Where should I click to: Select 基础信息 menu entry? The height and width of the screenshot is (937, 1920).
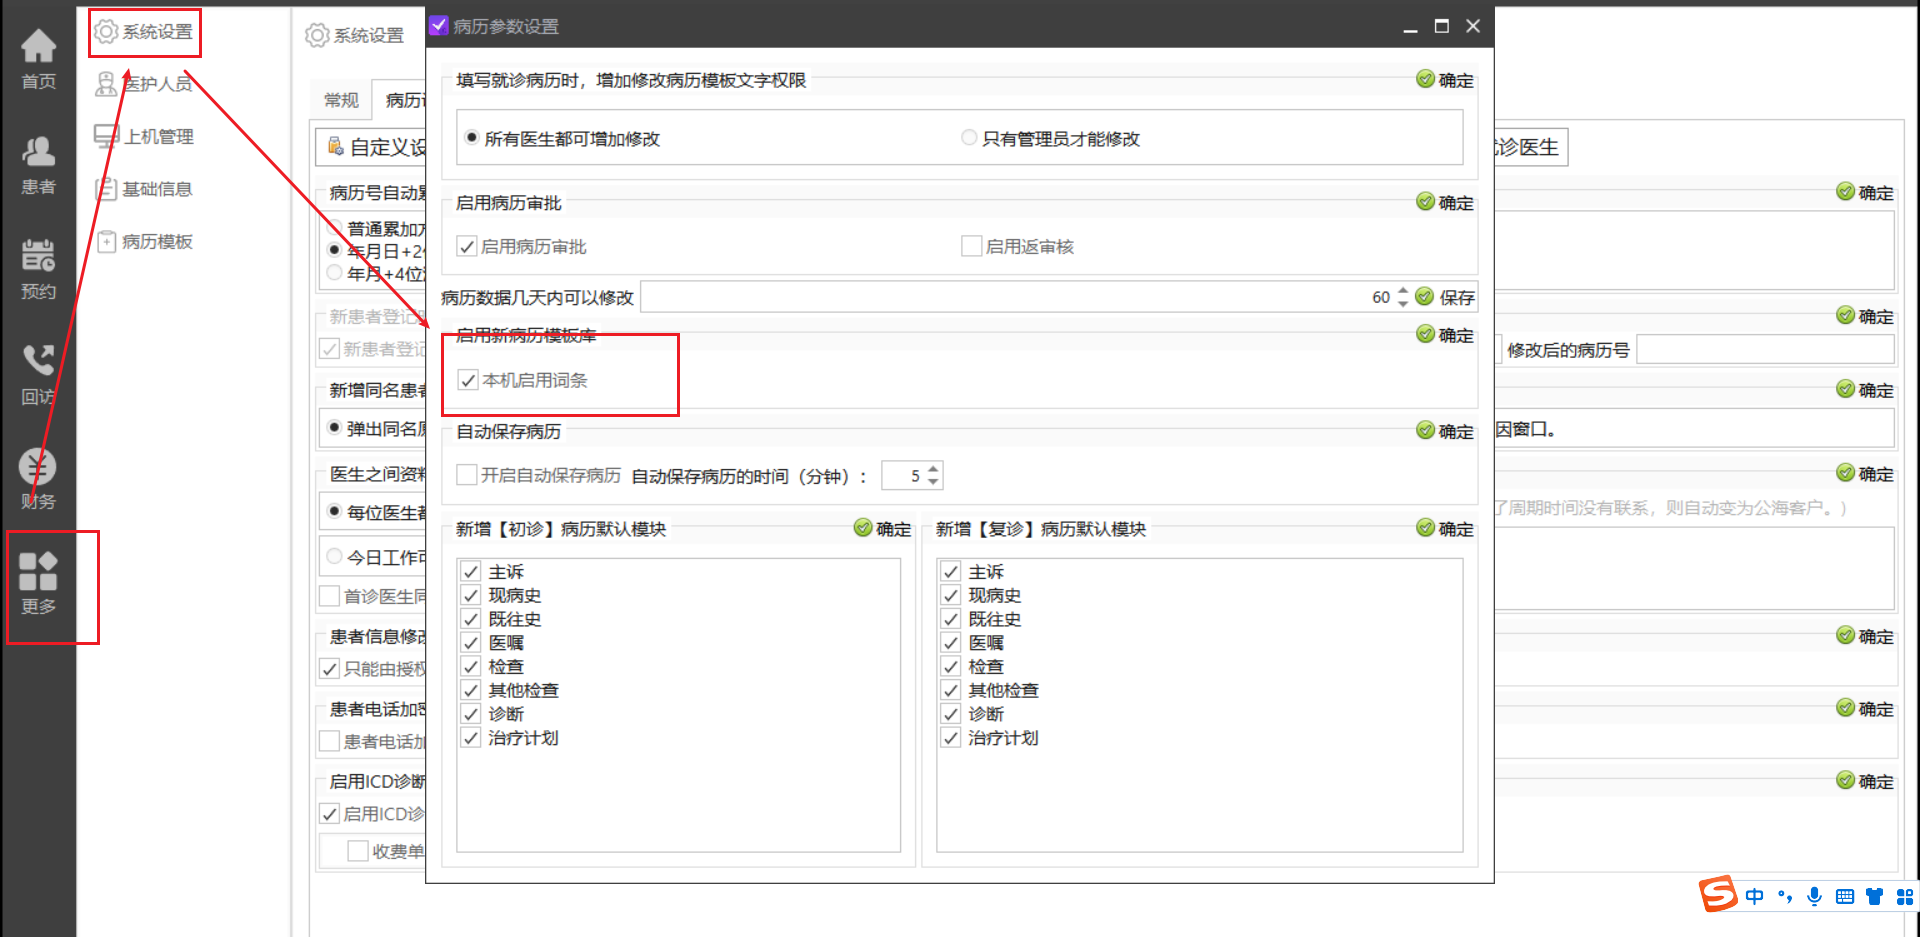coord(144,189)
